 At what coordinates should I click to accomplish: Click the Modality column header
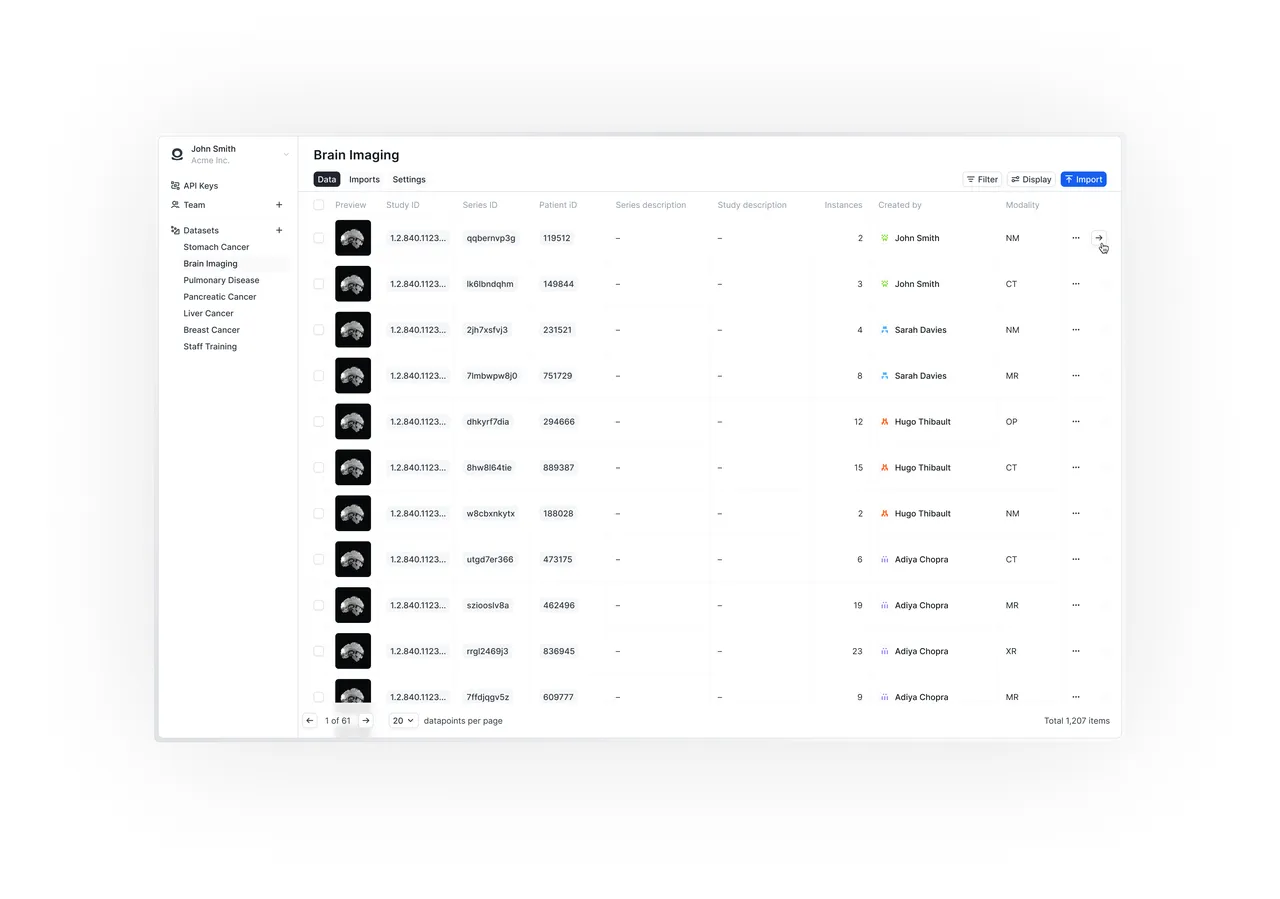pyautogui.click(x=1022, y=205)
